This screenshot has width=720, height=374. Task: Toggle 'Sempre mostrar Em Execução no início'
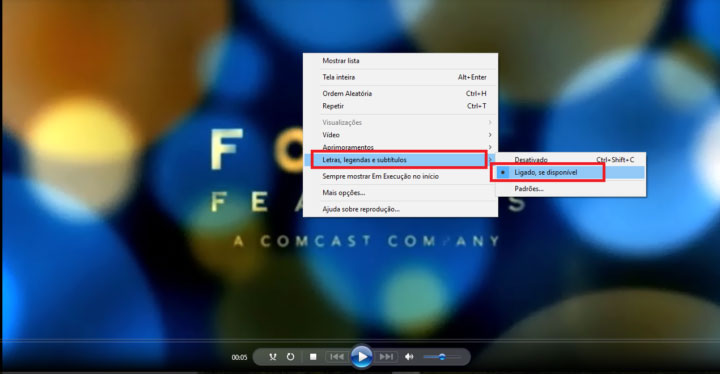[x=400, y=176]
